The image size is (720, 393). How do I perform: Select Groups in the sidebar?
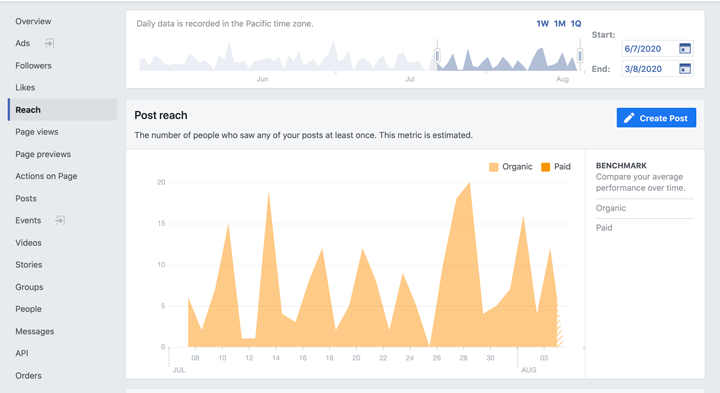29,287
